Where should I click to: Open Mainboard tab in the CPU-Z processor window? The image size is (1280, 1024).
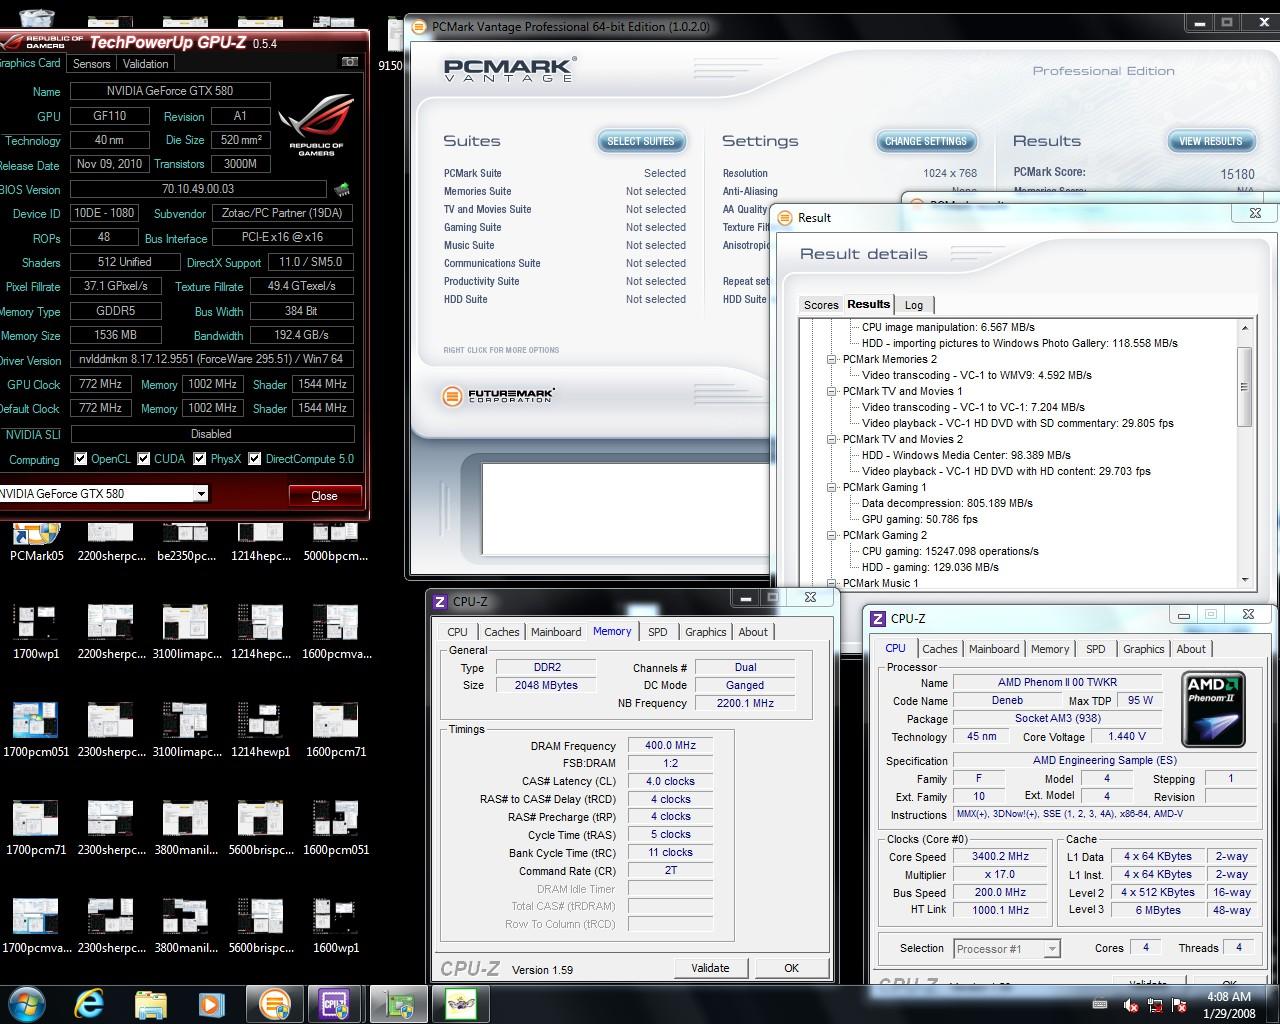coord(994,649)
